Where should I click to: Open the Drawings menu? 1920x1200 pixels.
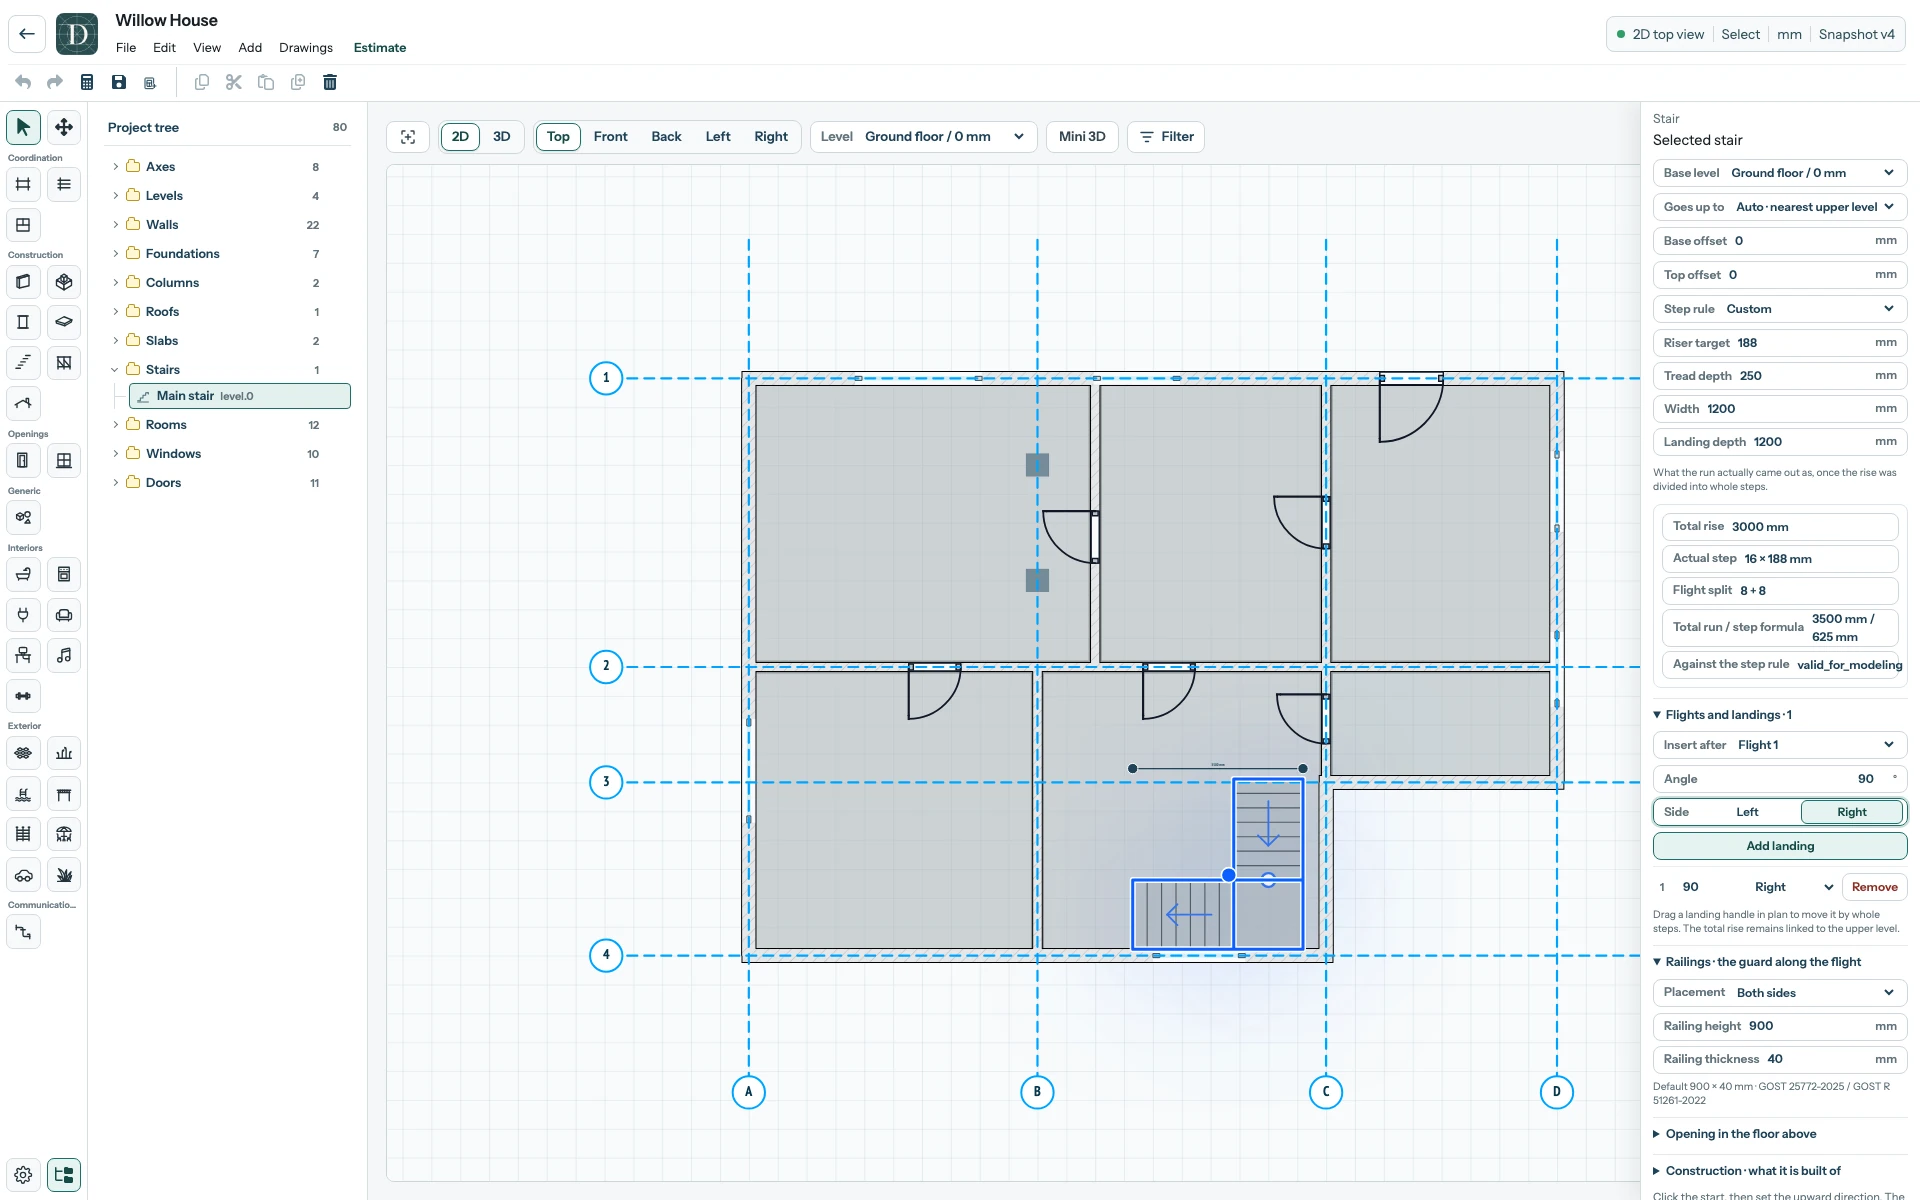pos(306,48)
